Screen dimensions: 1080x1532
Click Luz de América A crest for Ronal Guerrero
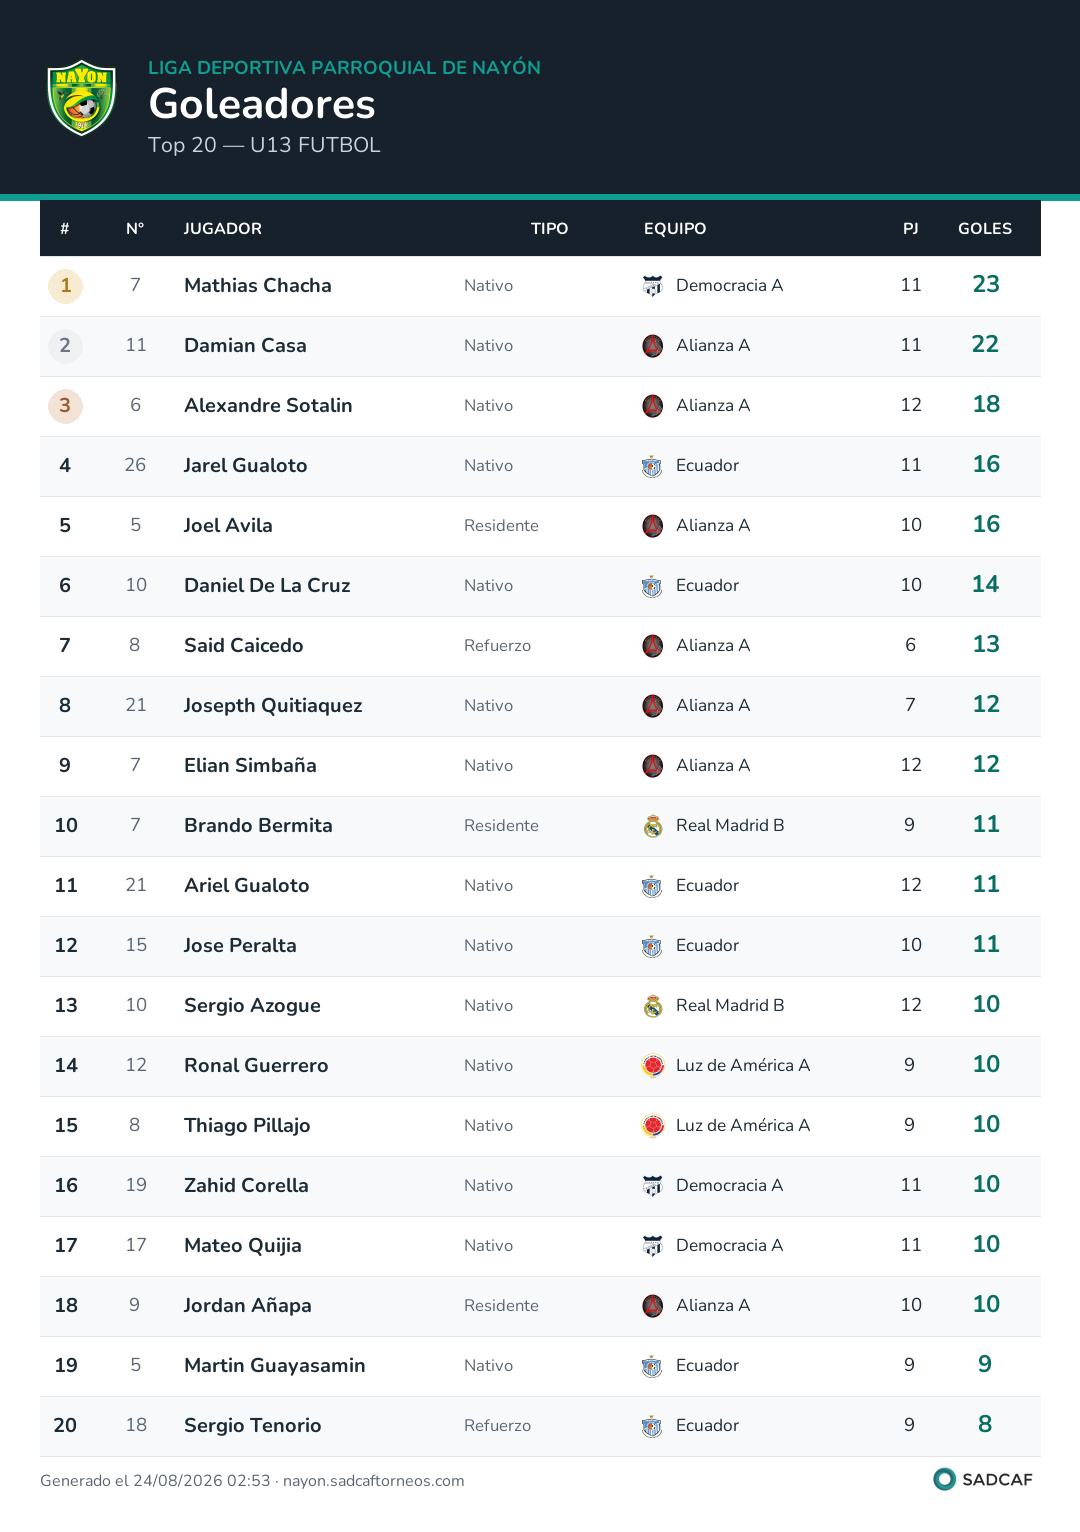[x=653, y=1066]
